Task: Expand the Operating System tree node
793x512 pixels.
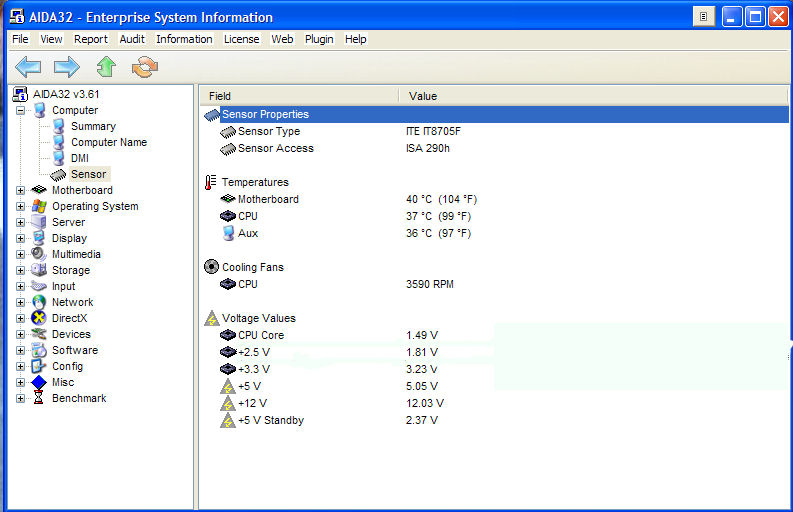Action: [x=20, y=206]
